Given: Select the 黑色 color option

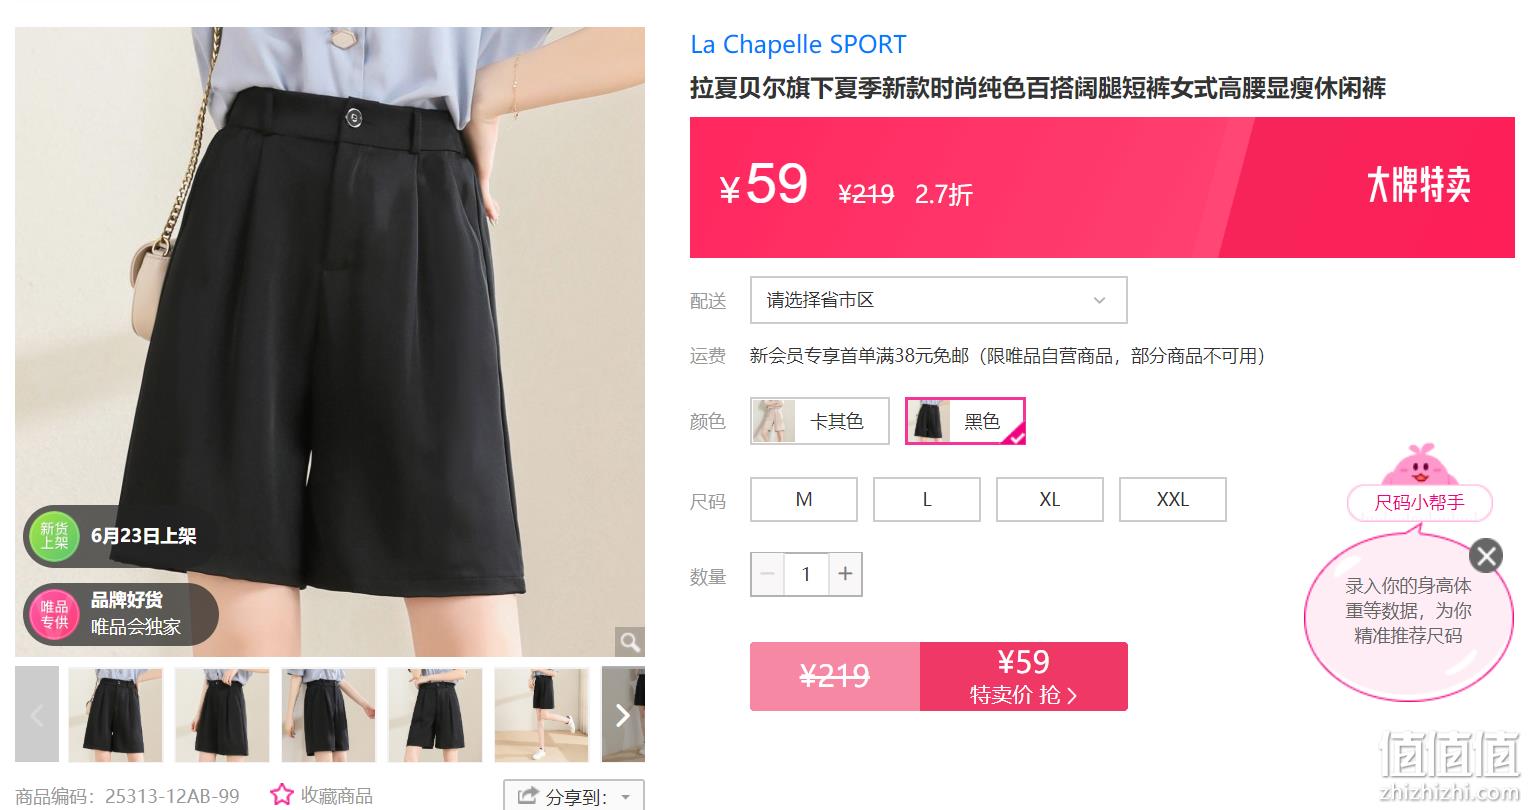Looking at the screenshot, I should coord(965,421).
